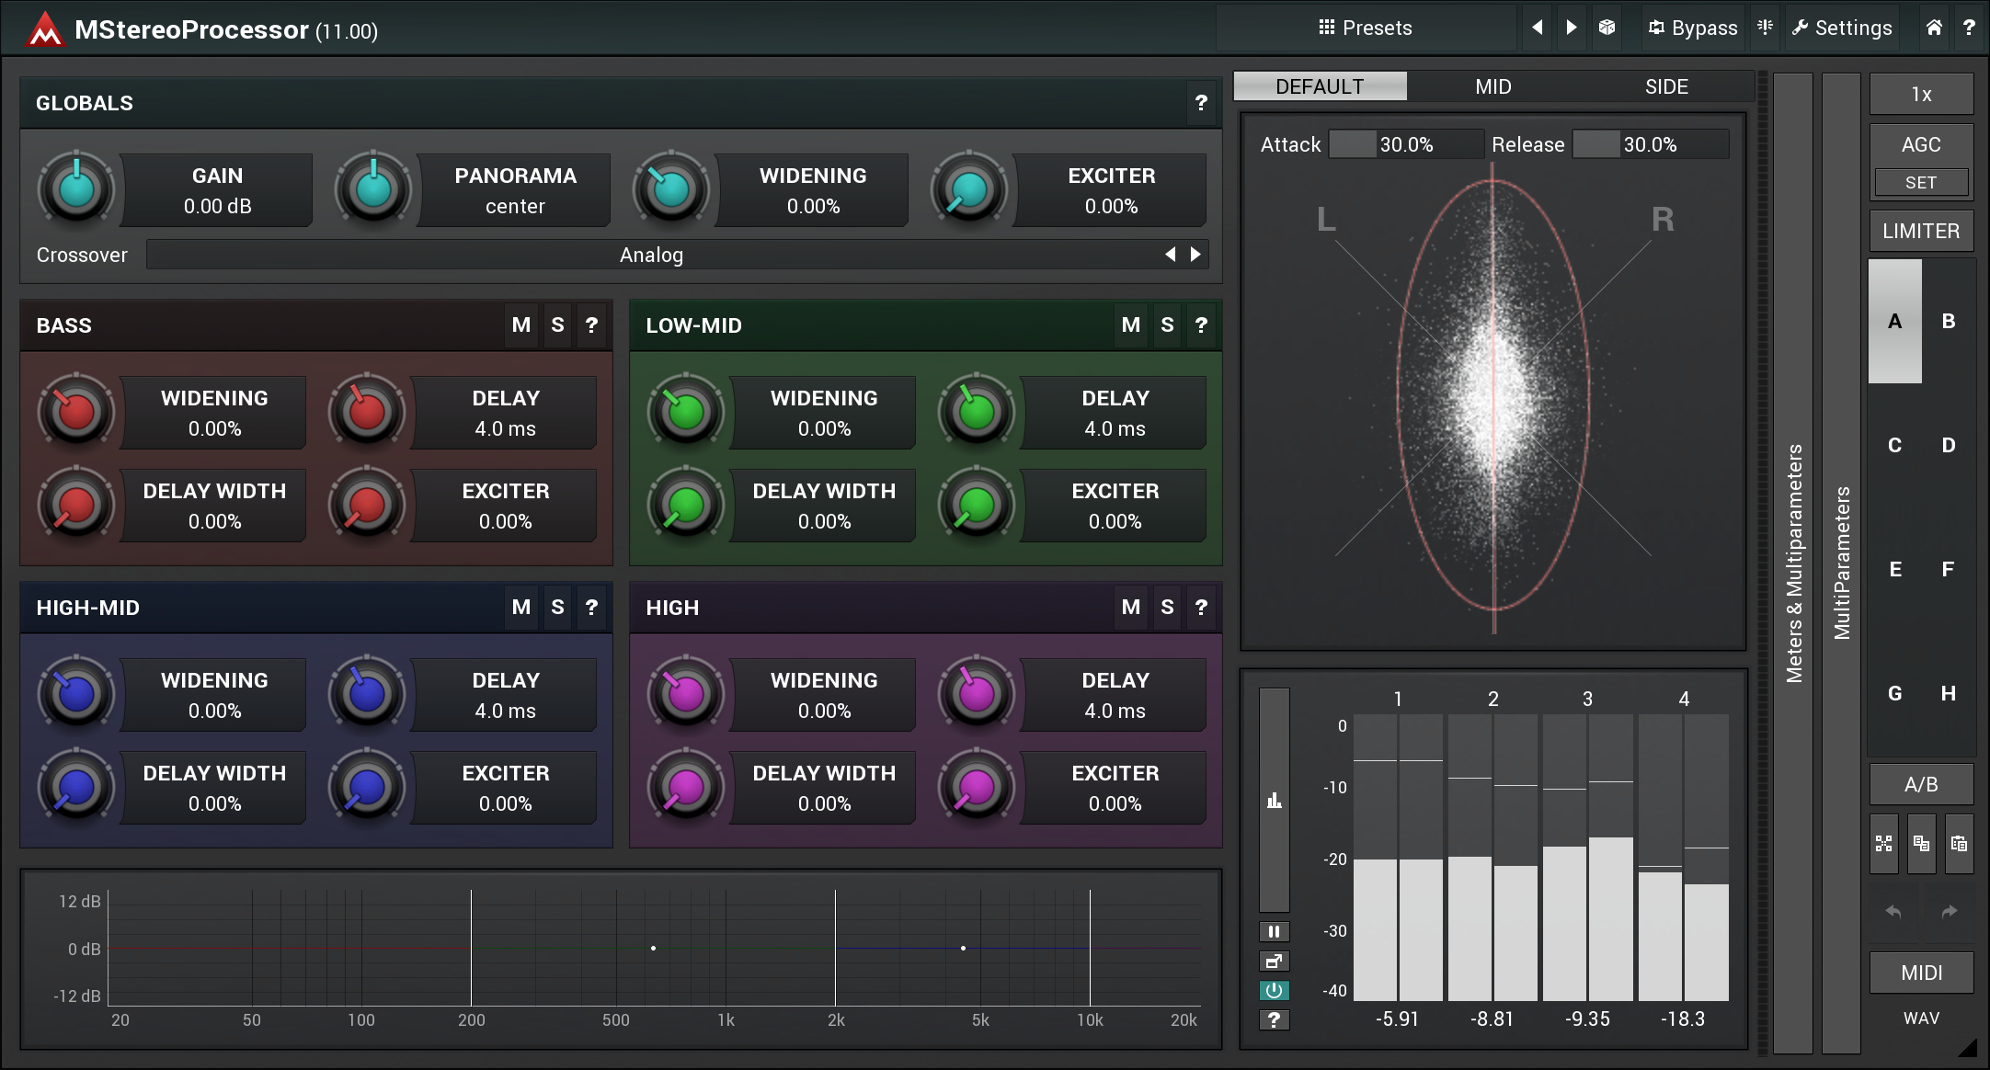Open the MIDI settings button
This screenshot has width=1990, height=1070.
1921,972
